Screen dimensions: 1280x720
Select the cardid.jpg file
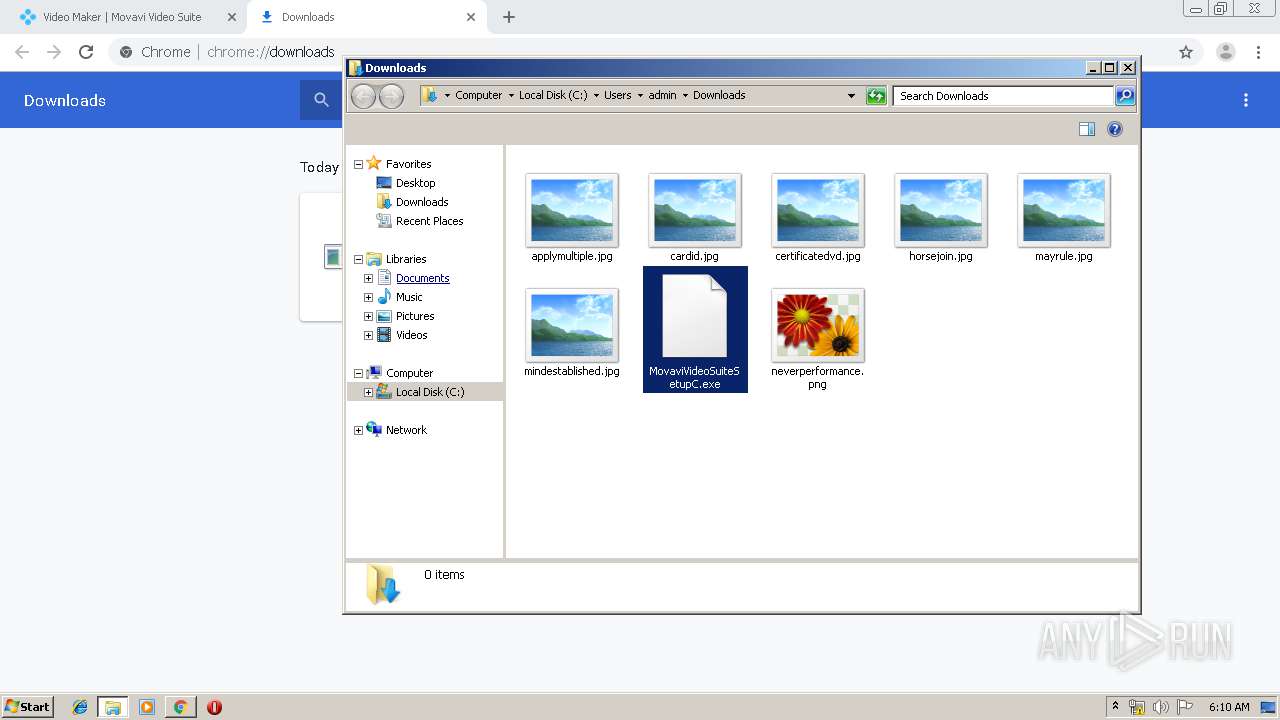(695, 218)
